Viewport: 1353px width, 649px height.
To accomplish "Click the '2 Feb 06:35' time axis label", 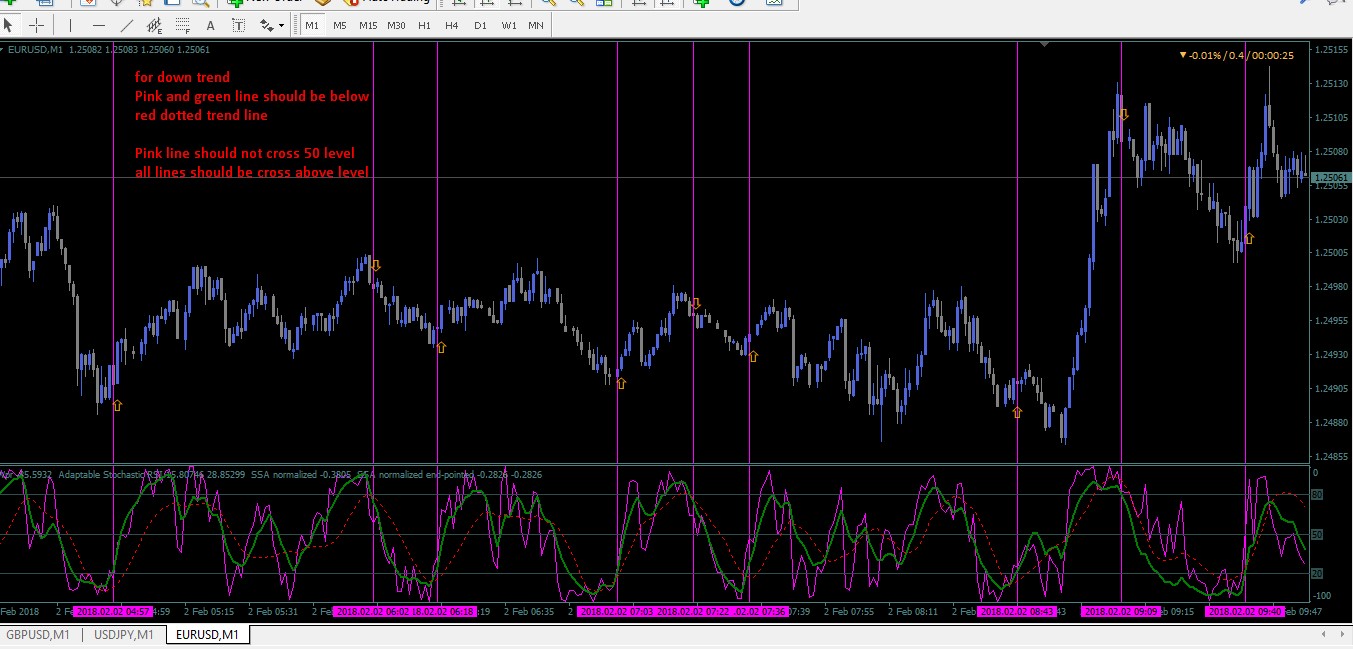I will tap(530, 611).
